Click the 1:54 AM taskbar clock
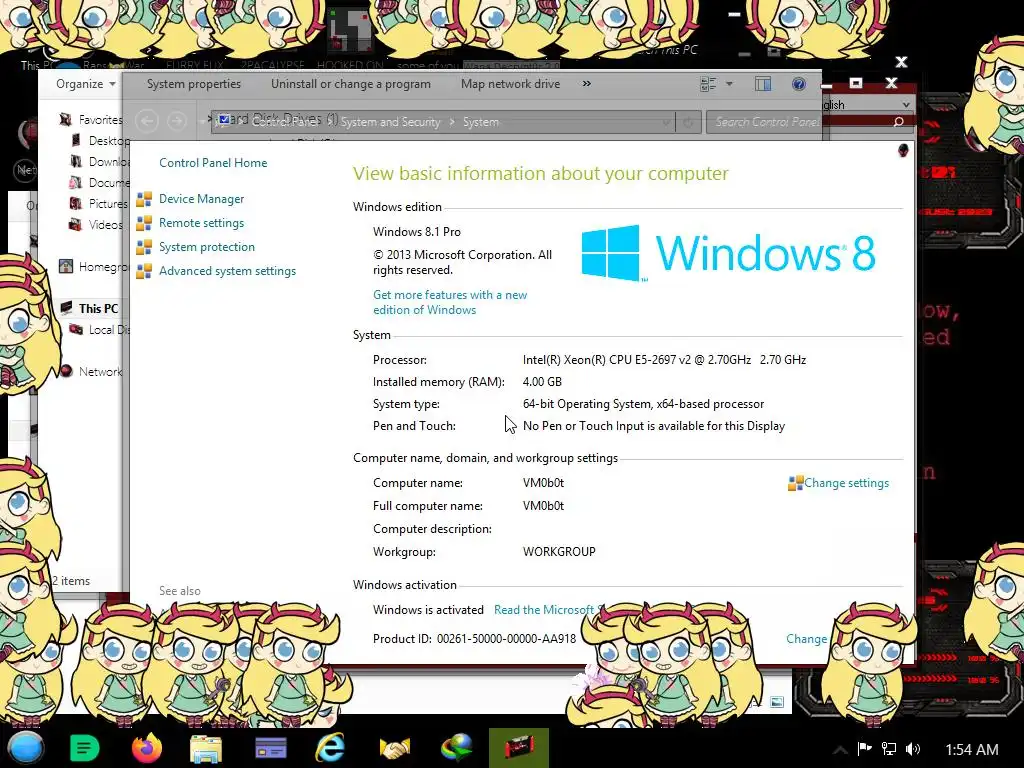The image size is (1024, 768). point(972,750)
